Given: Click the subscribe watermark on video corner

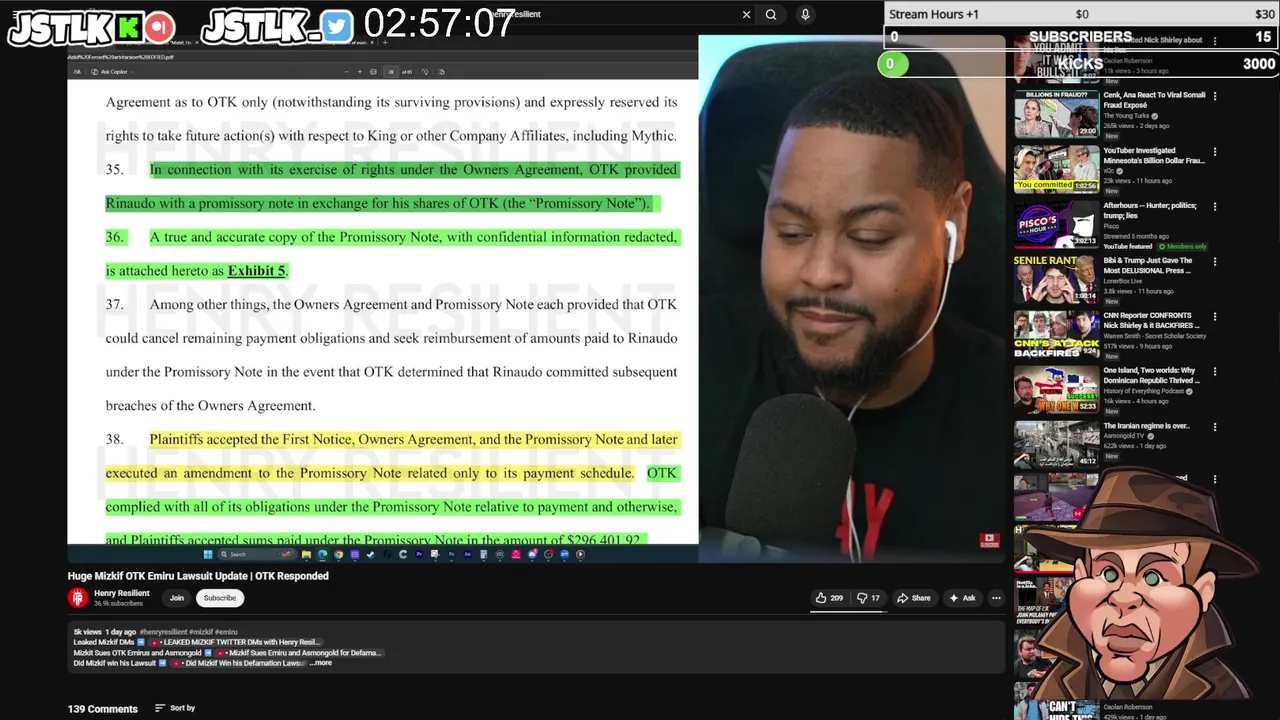Looking at the screenshot, I should [989, 540].
